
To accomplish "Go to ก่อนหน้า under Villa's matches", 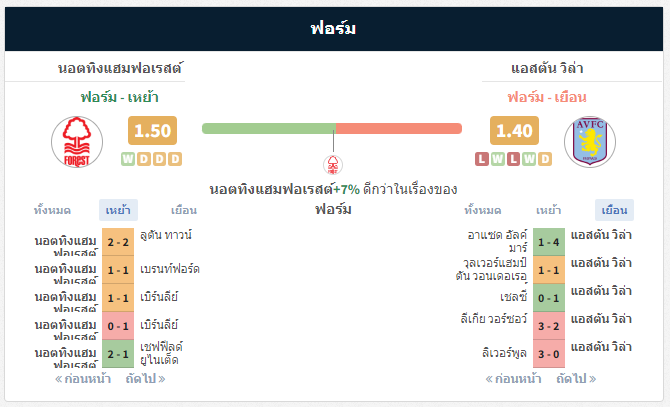I will [513, 379].
